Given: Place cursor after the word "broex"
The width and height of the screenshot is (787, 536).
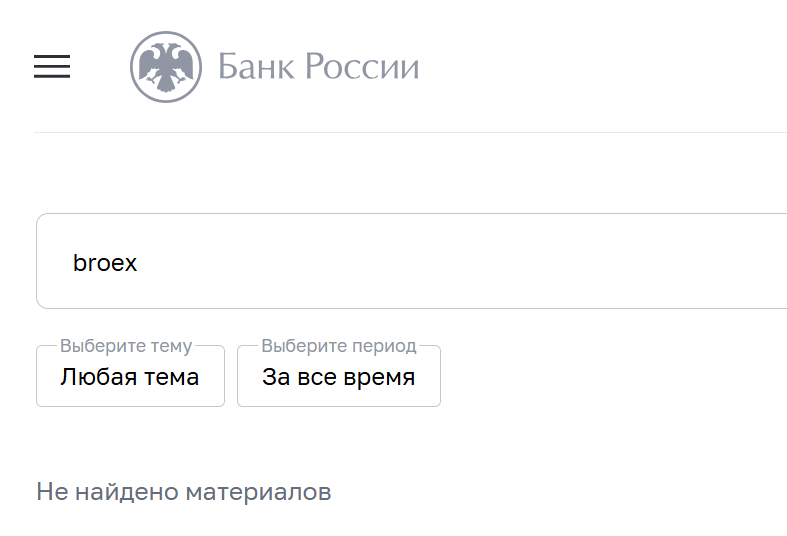Looking at the screenshot, I should pos(139,263).
